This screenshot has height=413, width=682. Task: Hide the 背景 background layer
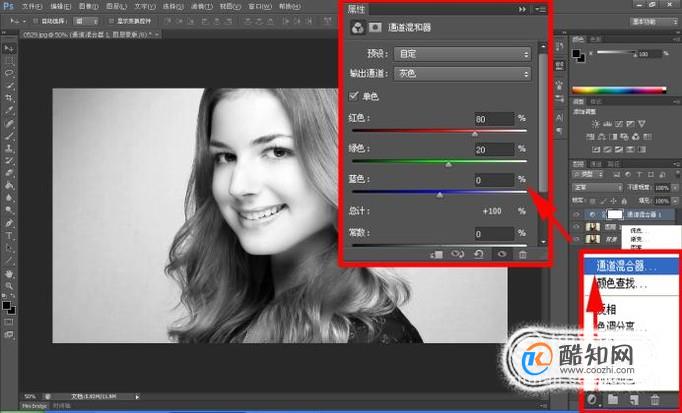pos(577,239)
